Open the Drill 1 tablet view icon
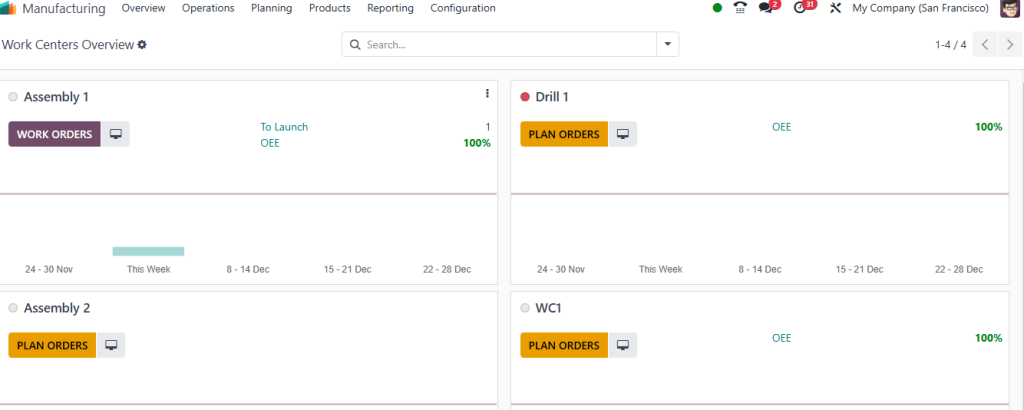 [x=623, y=134]
